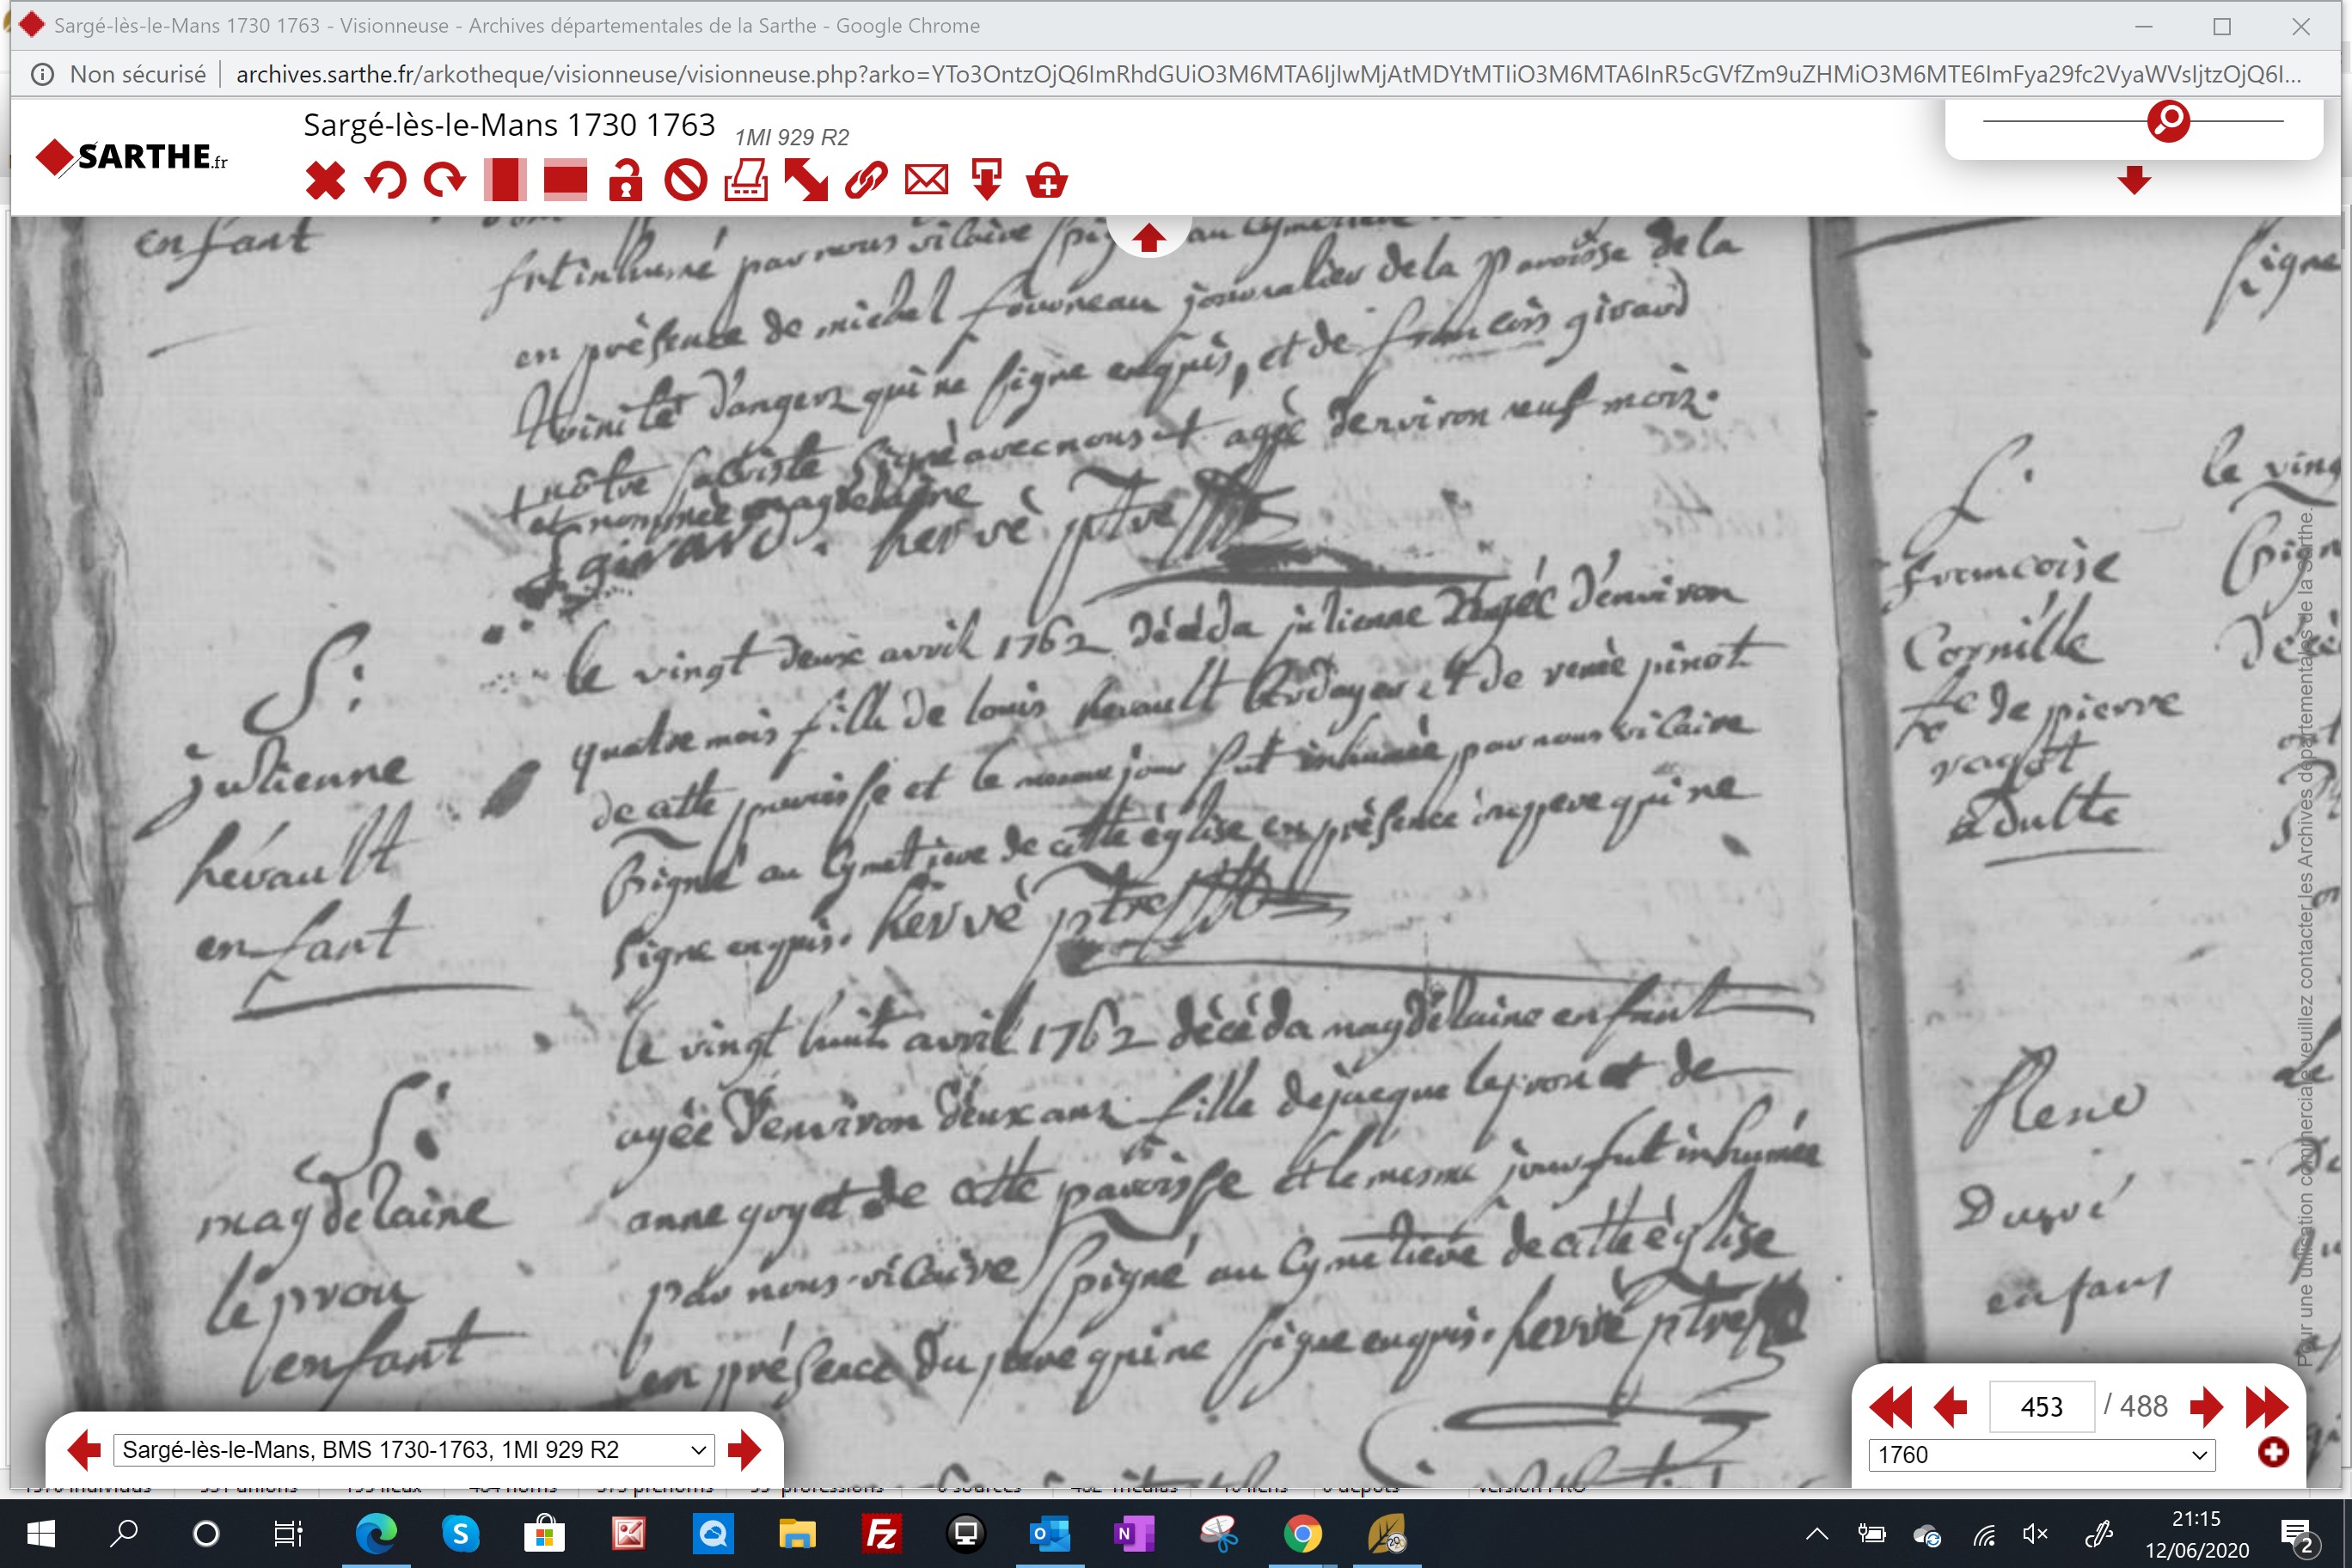Click the print image icon
Screen dimensions: 2352x1568
[746, 181]
